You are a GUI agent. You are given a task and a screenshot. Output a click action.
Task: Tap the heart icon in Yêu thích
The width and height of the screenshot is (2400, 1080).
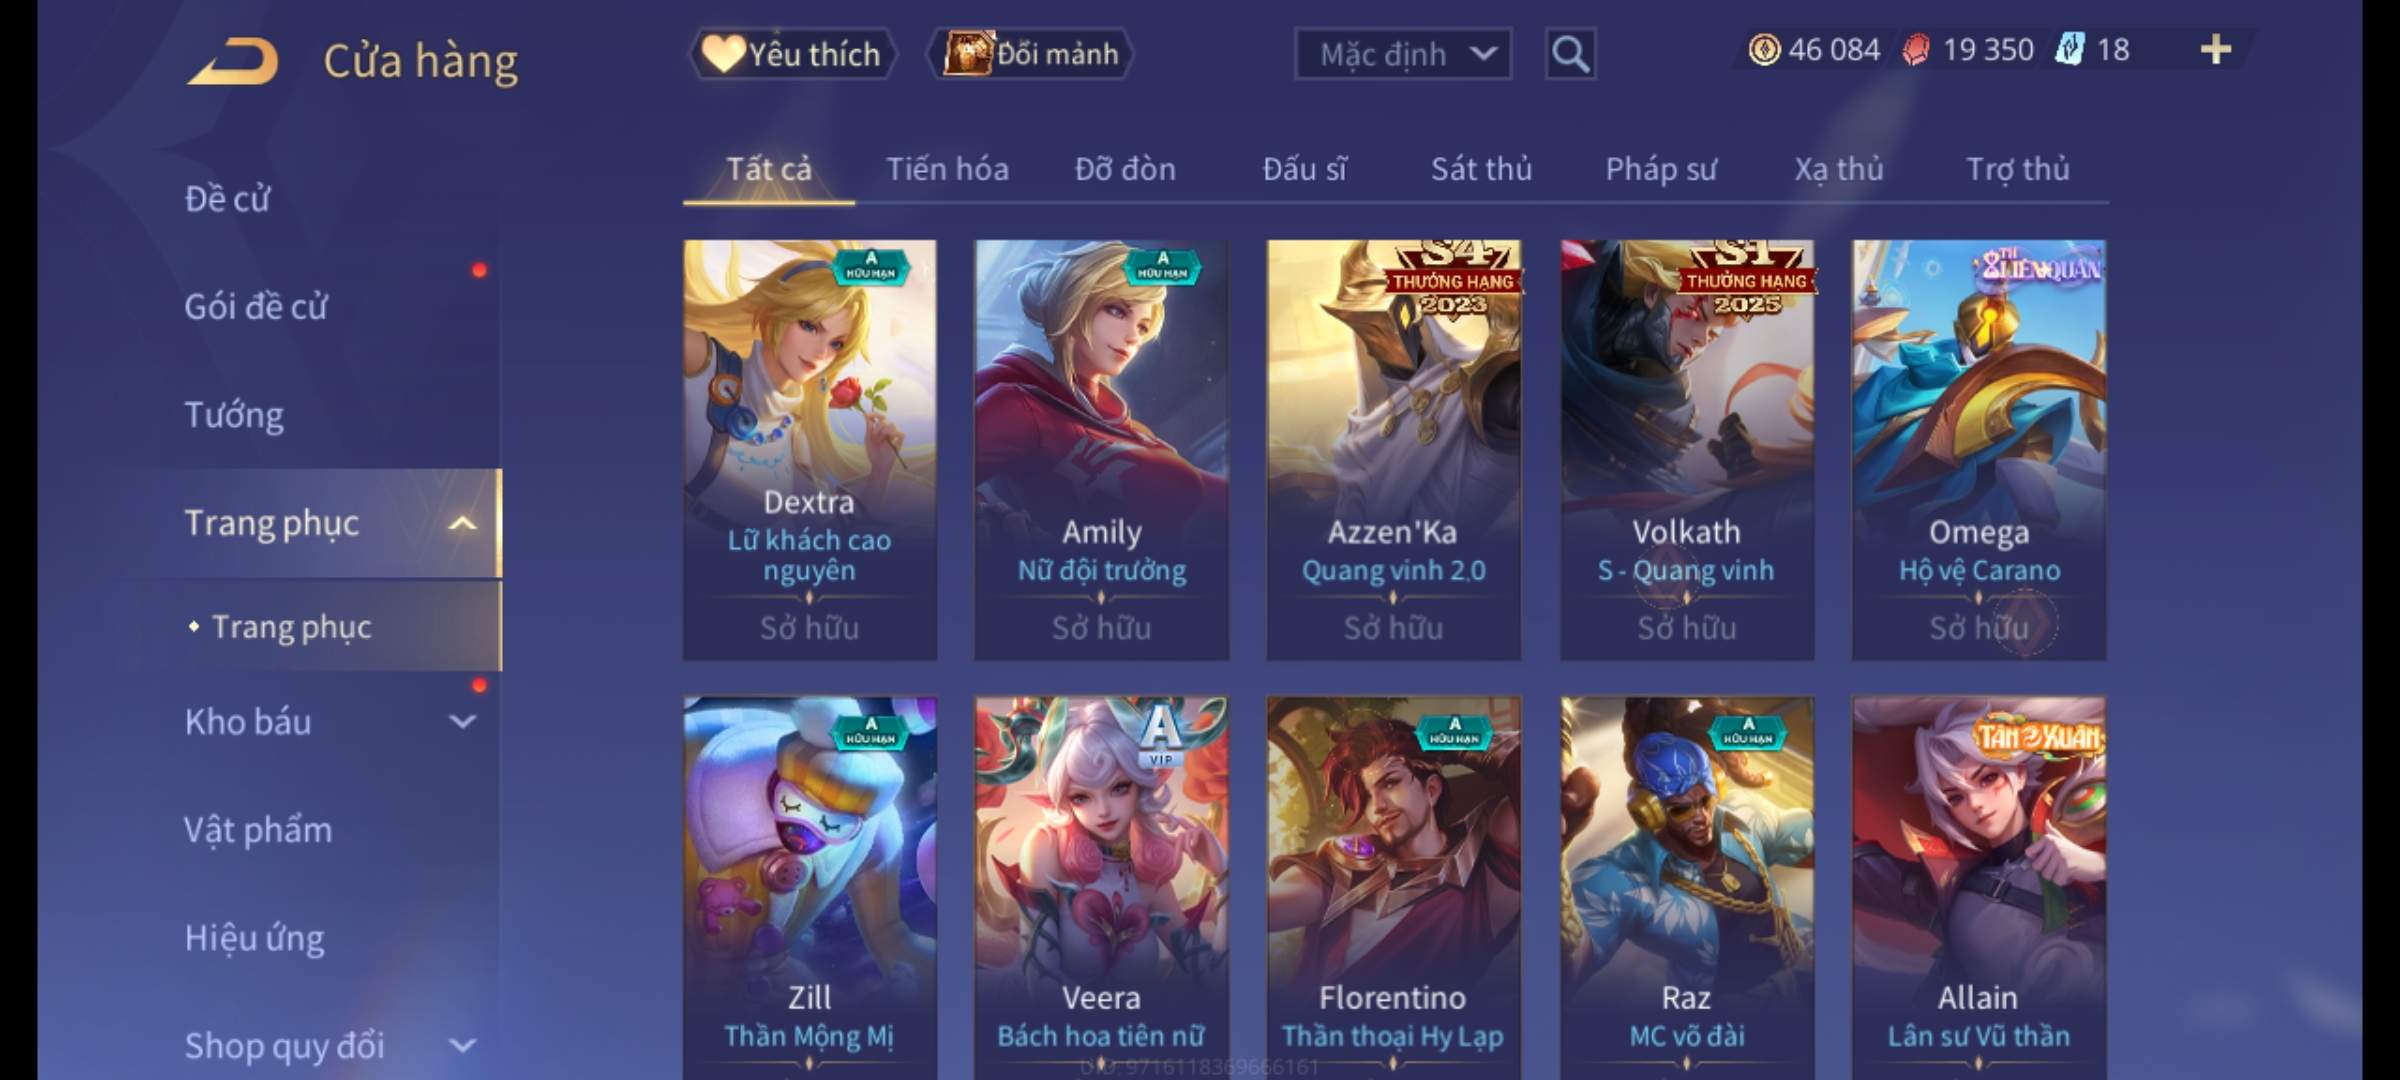pos(722,54)
